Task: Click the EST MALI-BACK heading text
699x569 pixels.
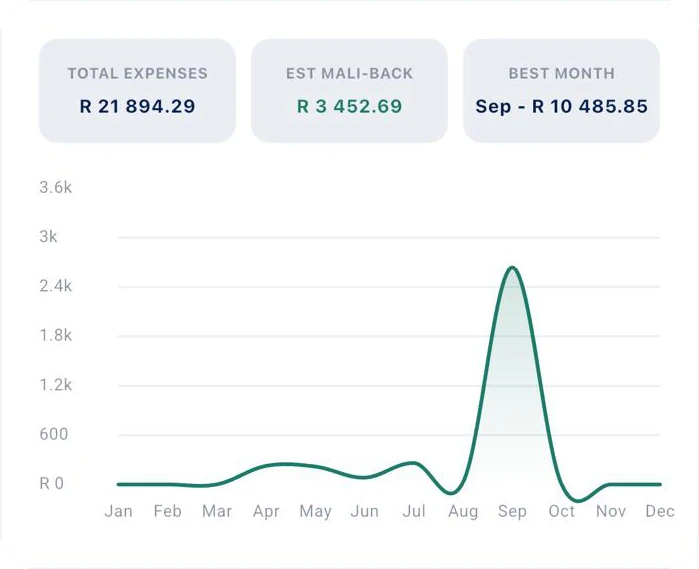Action: click(350, 74)
